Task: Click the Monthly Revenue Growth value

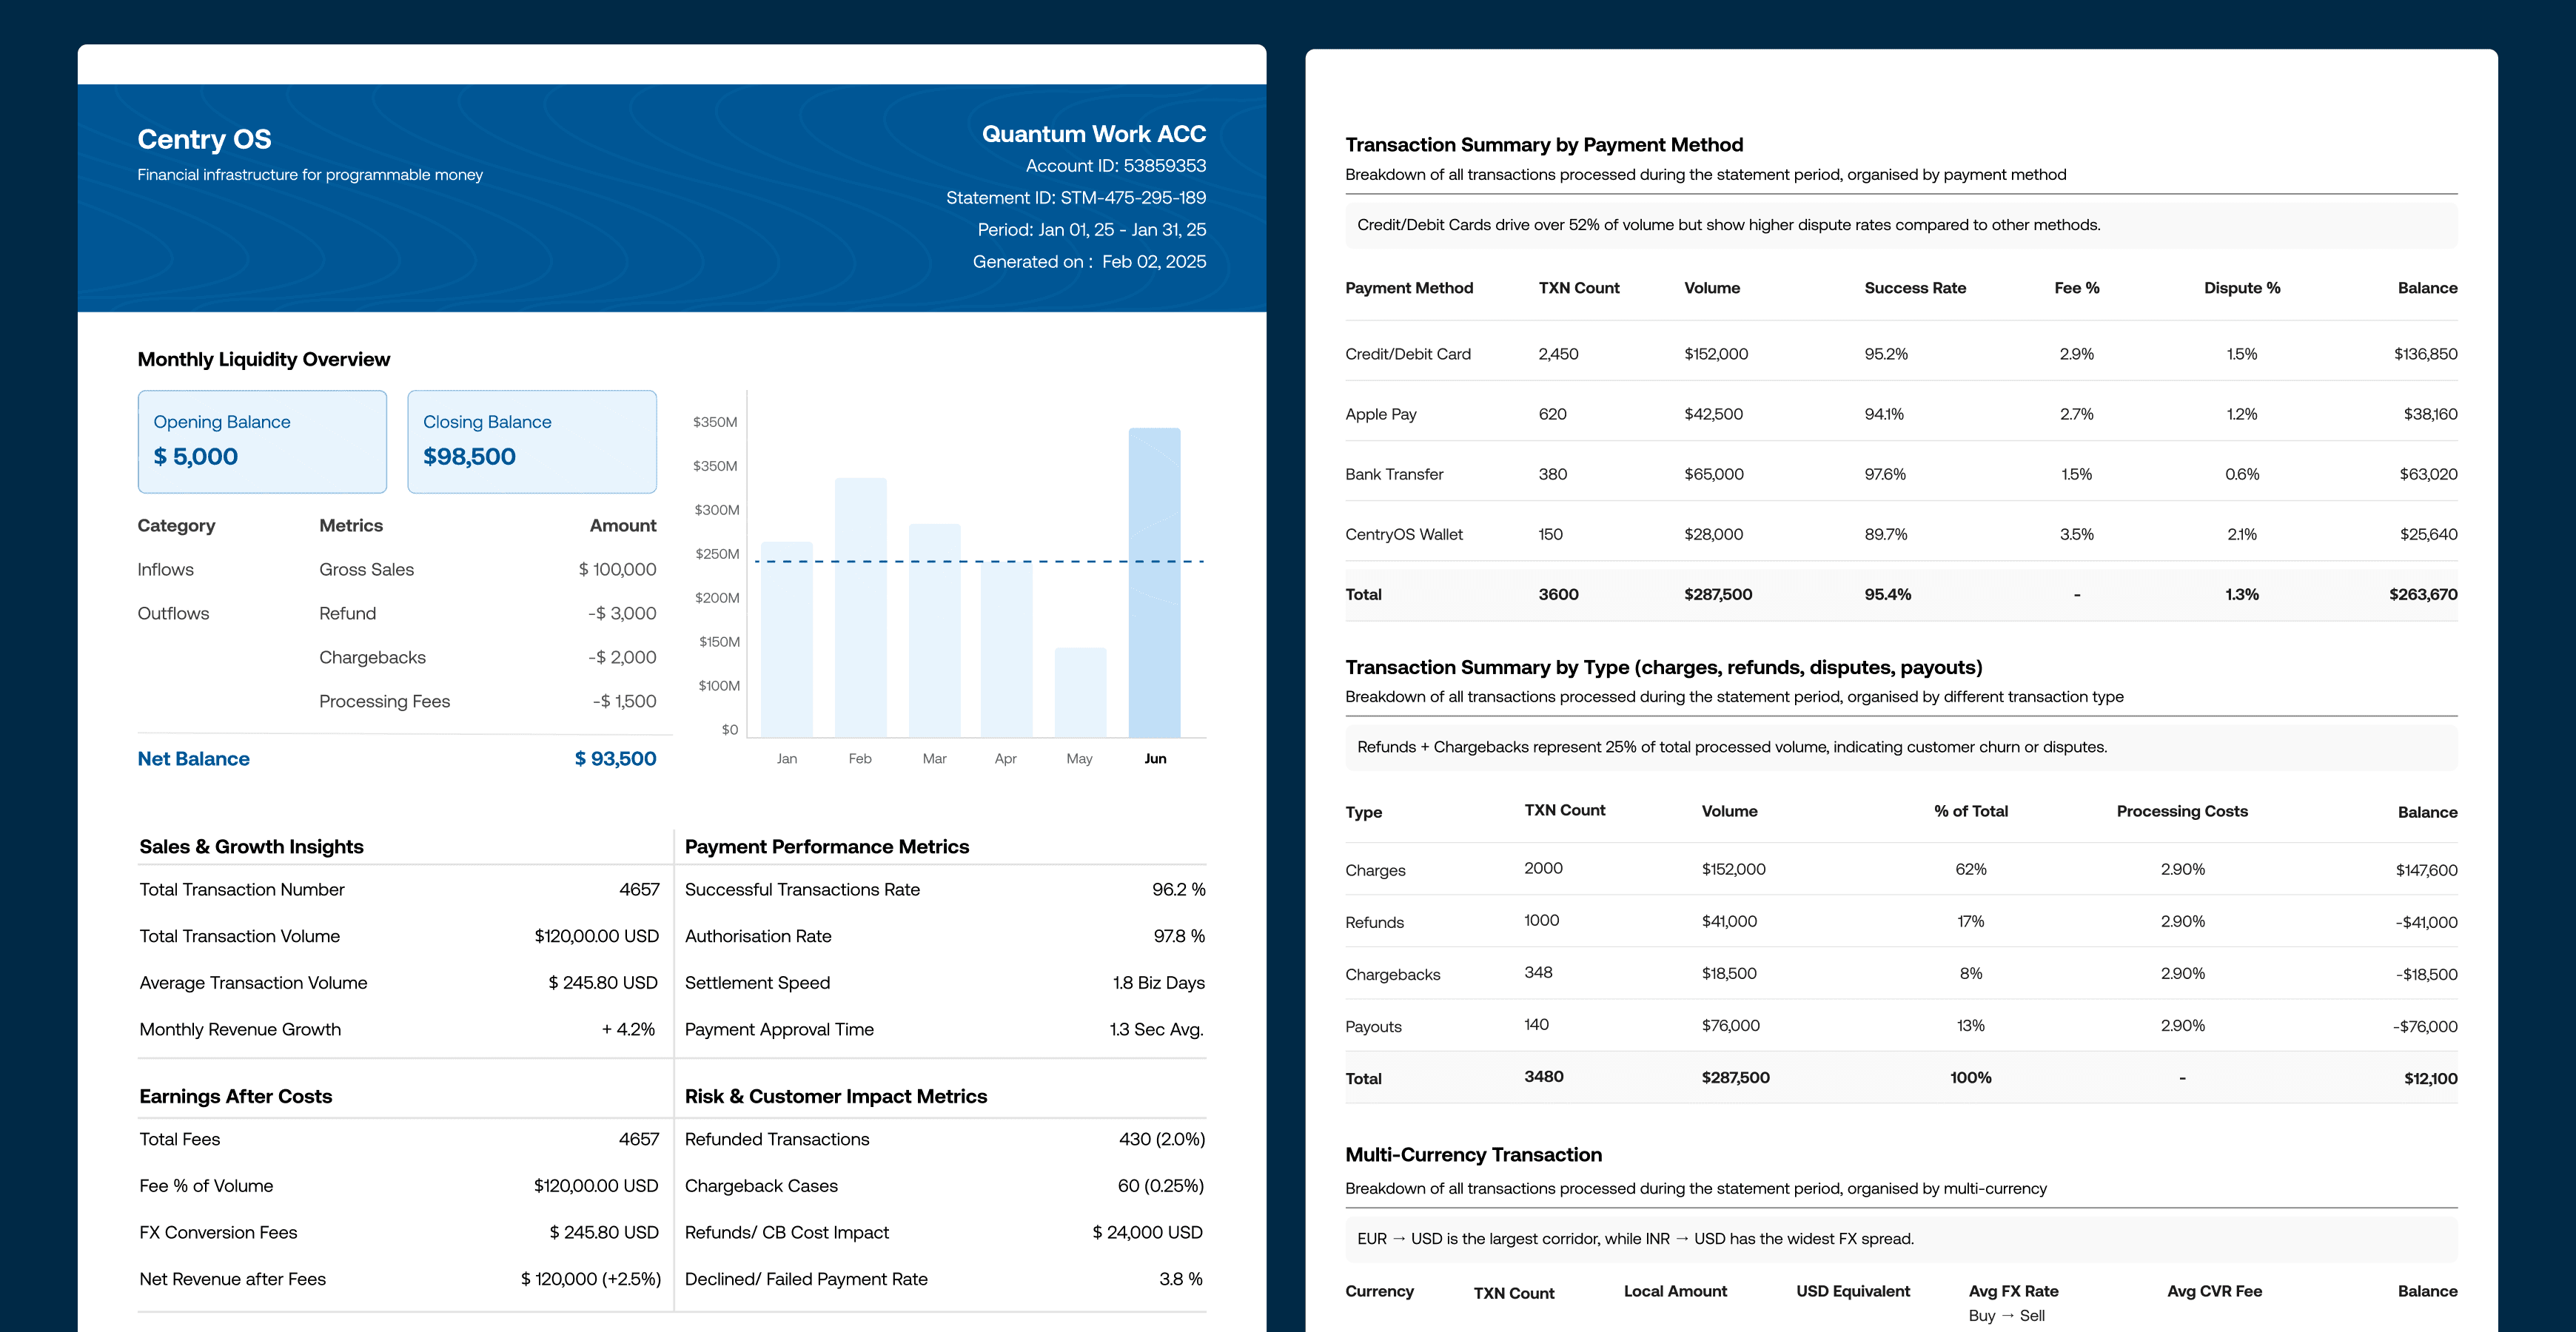Action: (x=628, y=1029)
